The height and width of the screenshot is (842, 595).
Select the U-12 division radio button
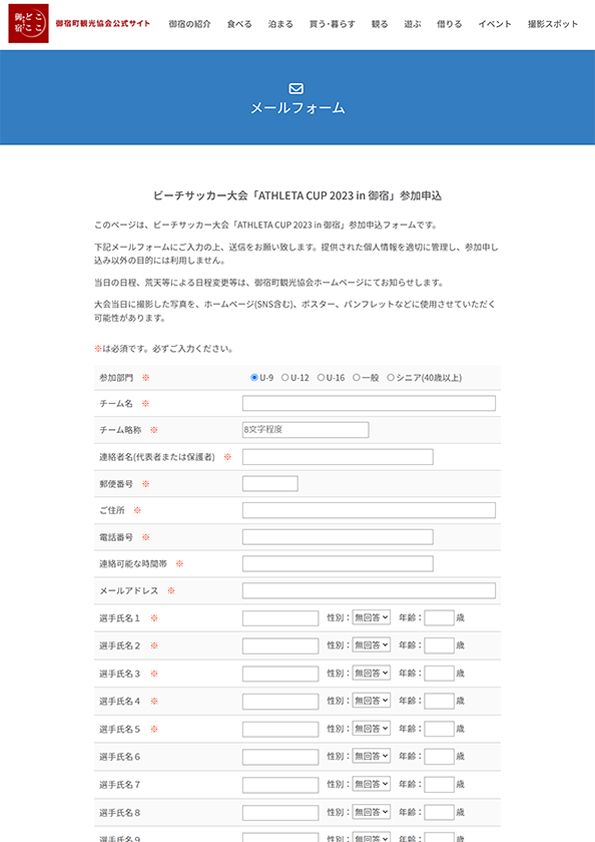tap(285, 378)
